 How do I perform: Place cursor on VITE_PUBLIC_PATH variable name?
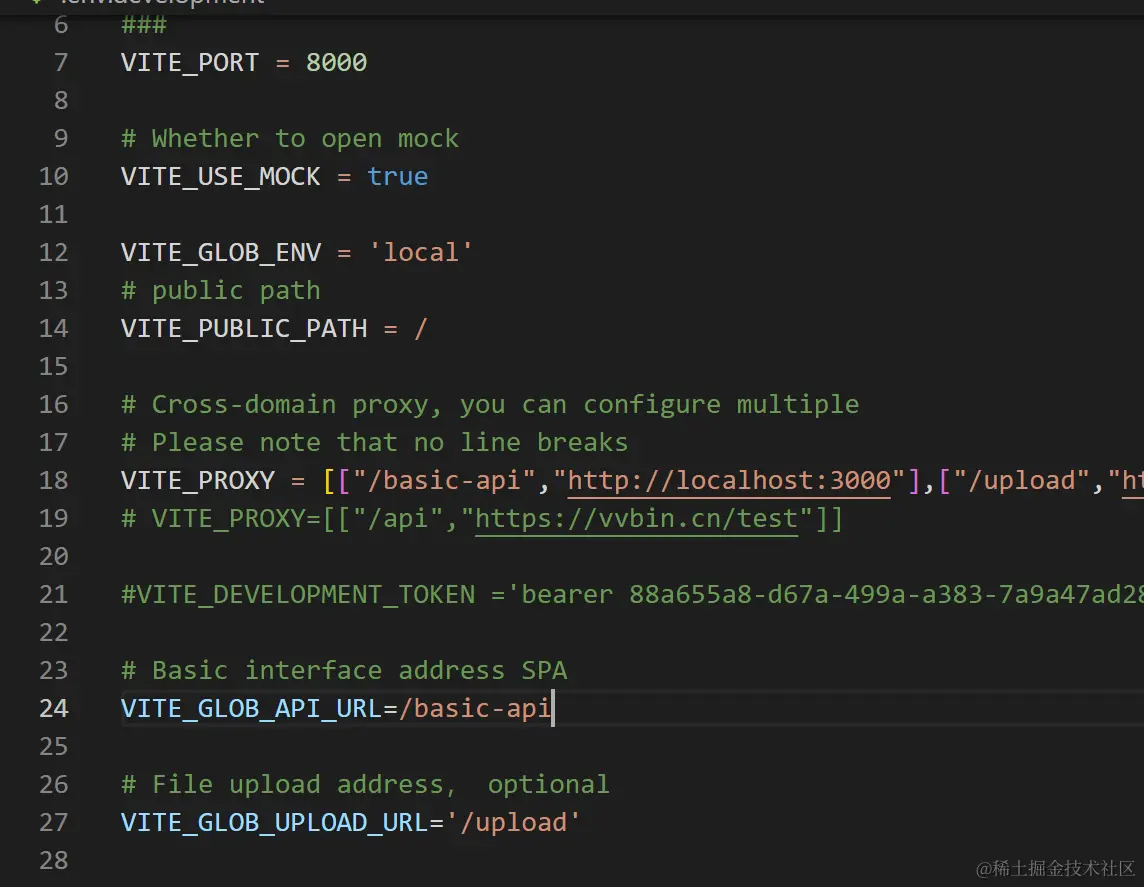244,328
